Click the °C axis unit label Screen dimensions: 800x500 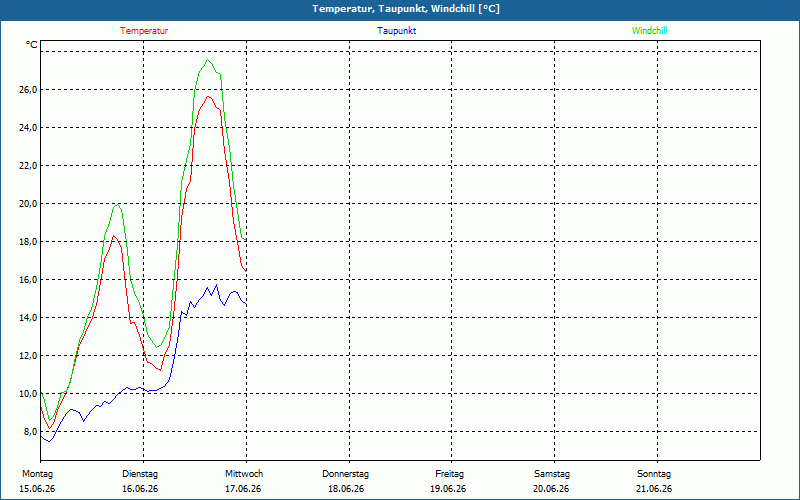tap(32, 45)
